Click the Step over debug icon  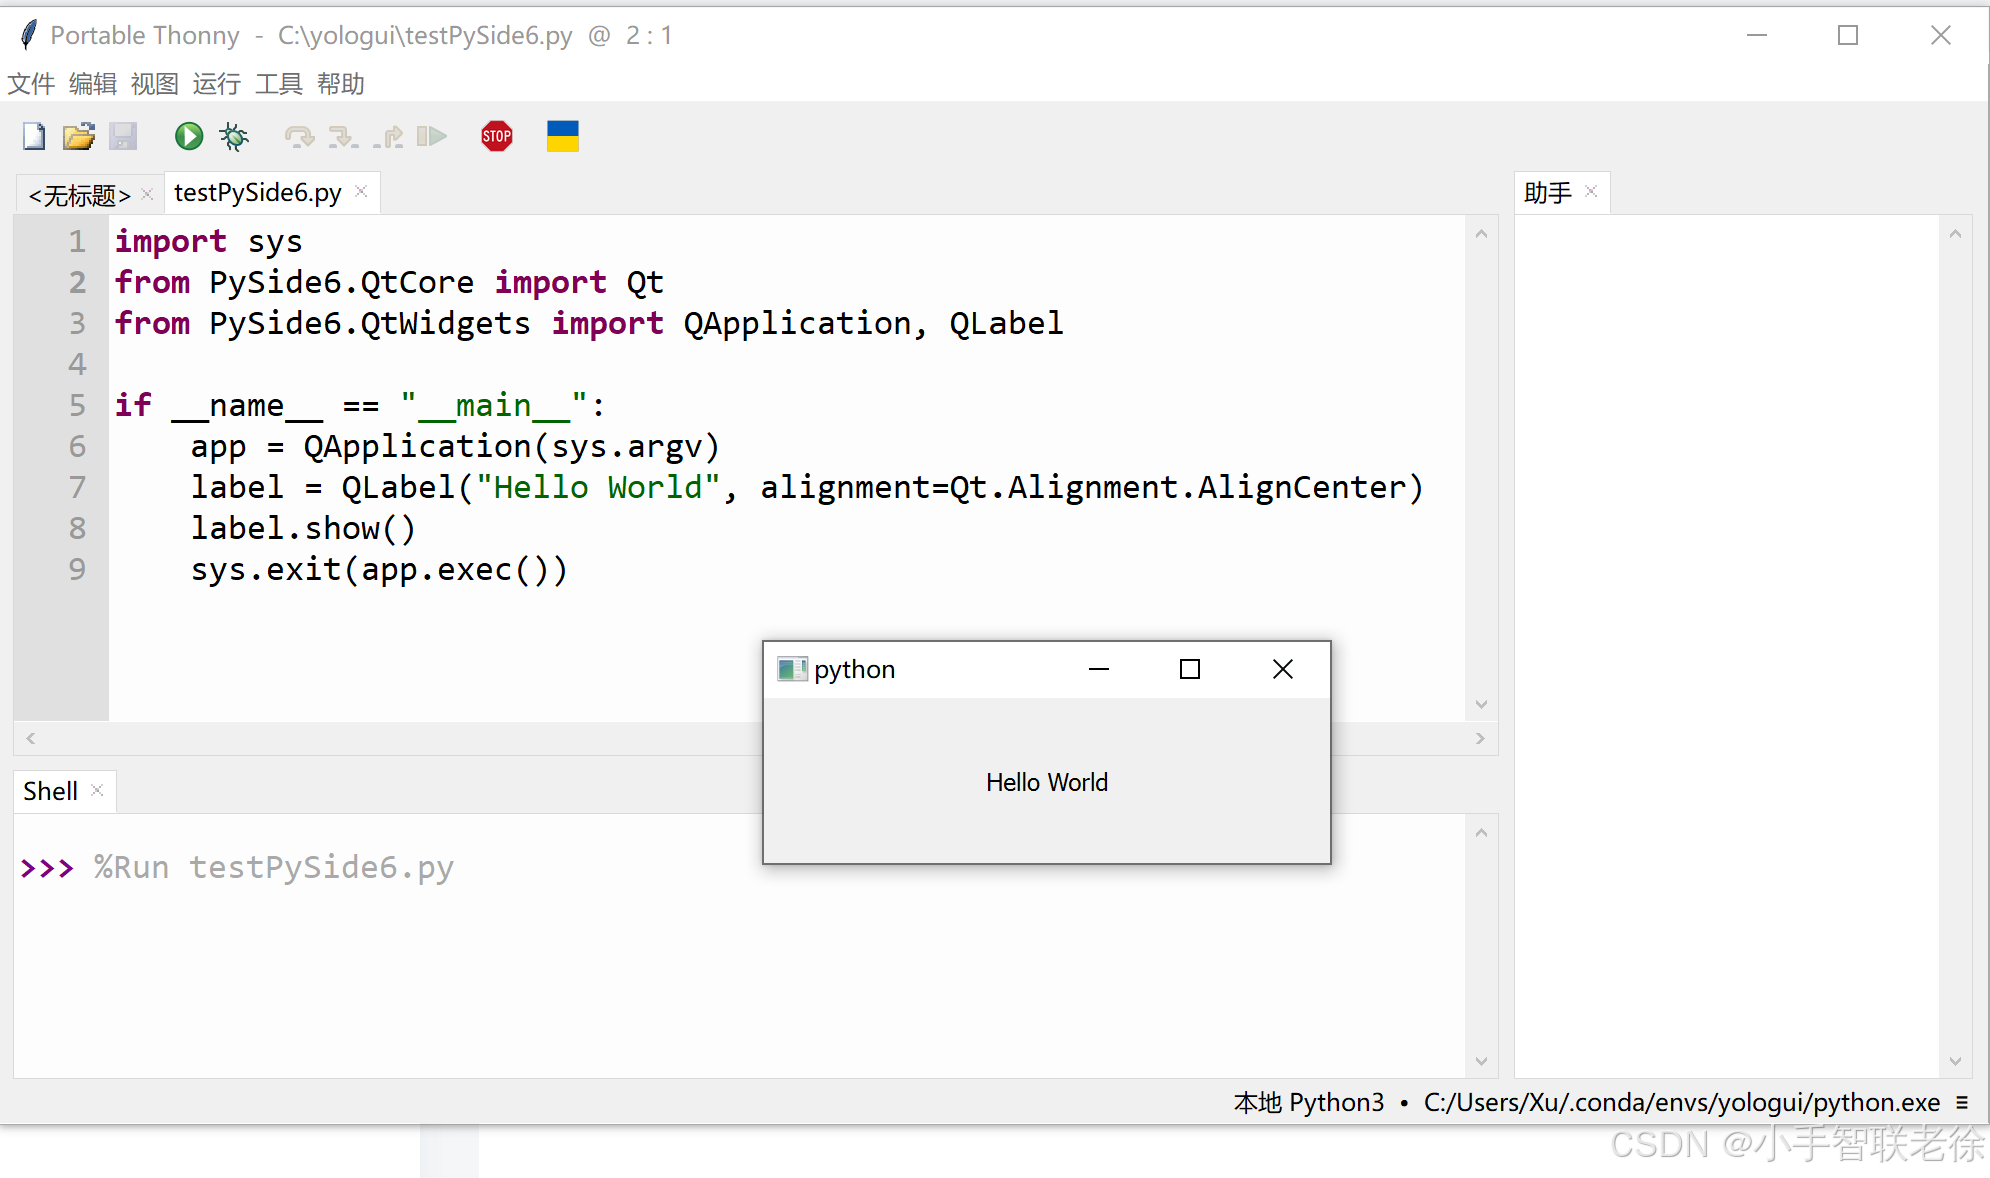point(299,136)
